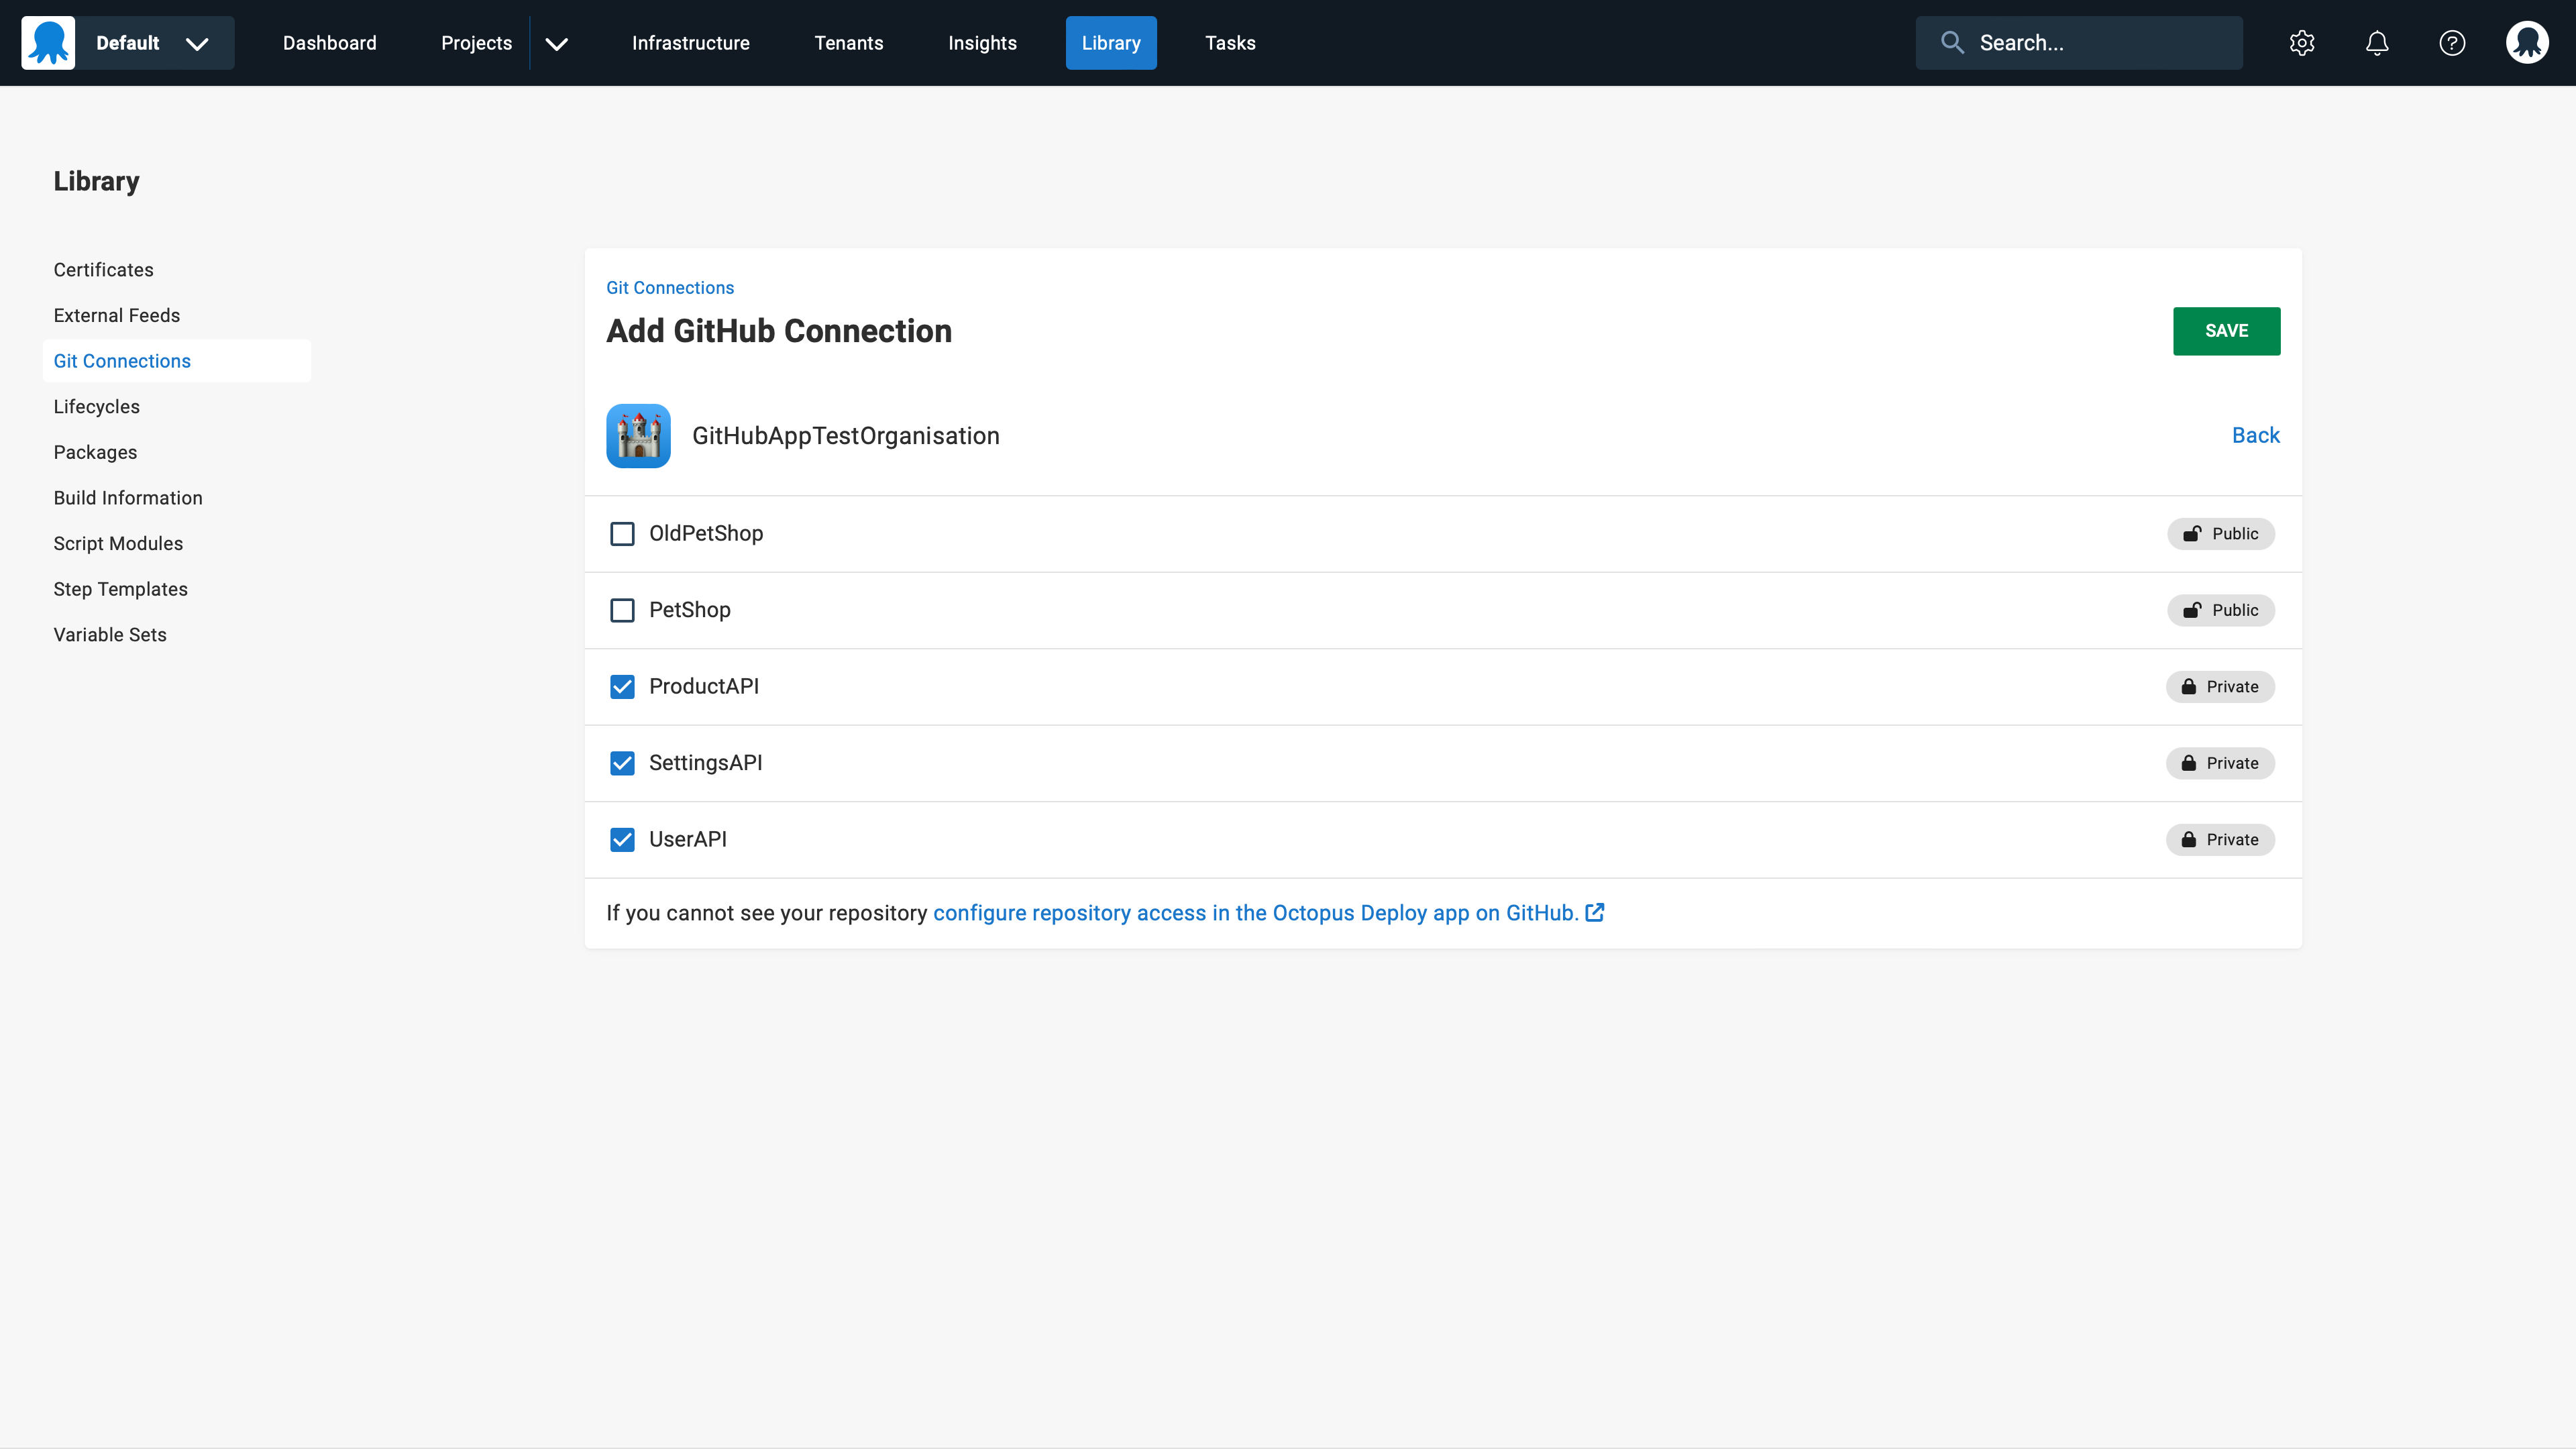Viewport: 2576px width, 1449px height.
Task: Expand the Default space switcher dropdown
Action: point(155,43)
